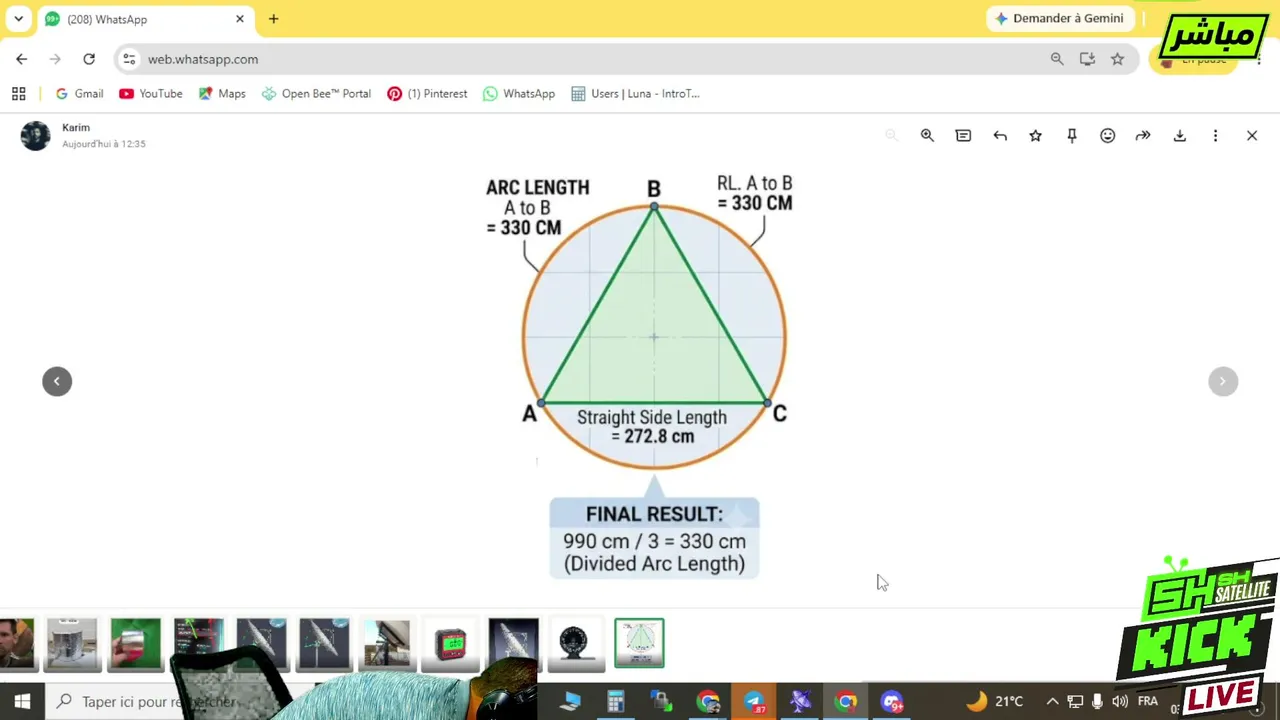This screenshot has height=720, width=1280.
Task: Click the install app icon in address bar
Action: pos(1087,59)
